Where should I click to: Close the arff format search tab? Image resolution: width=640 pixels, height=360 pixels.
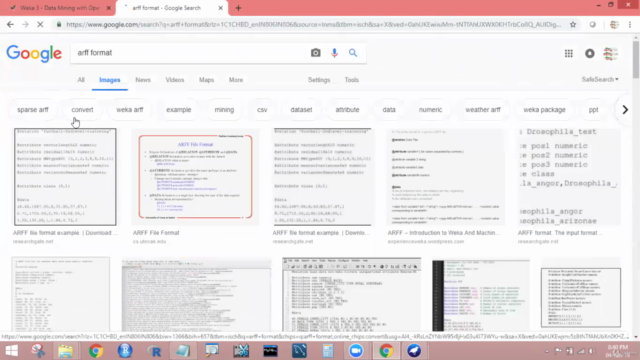point(220,8)
